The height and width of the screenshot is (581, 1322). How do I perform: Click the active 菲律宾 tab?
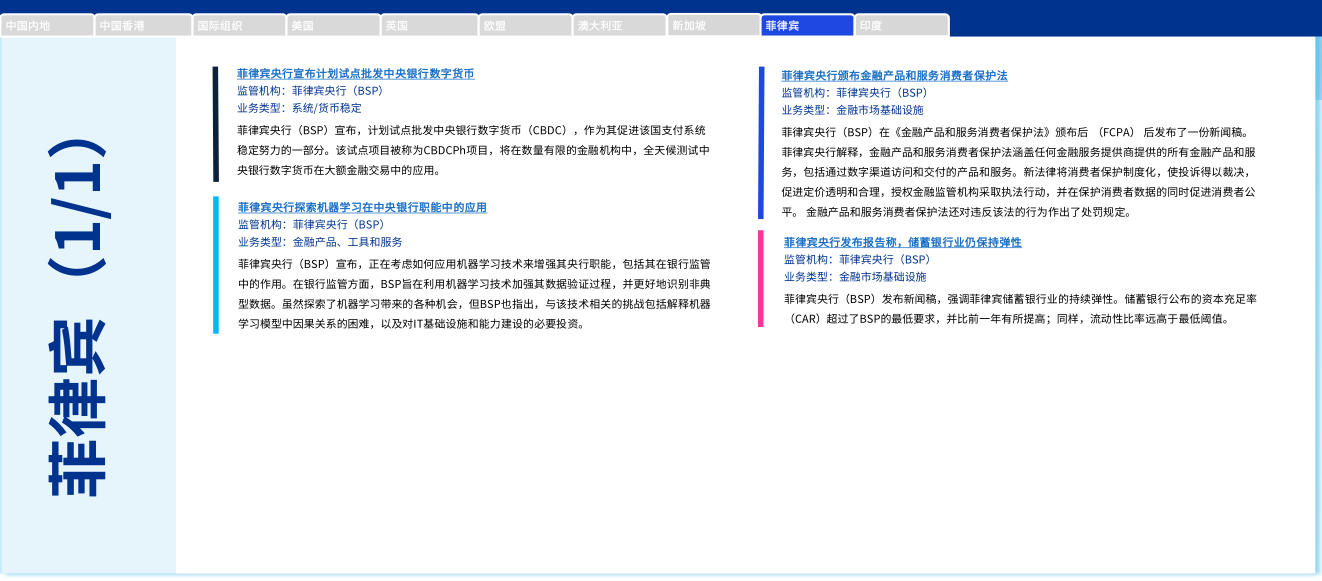[808, 25]
